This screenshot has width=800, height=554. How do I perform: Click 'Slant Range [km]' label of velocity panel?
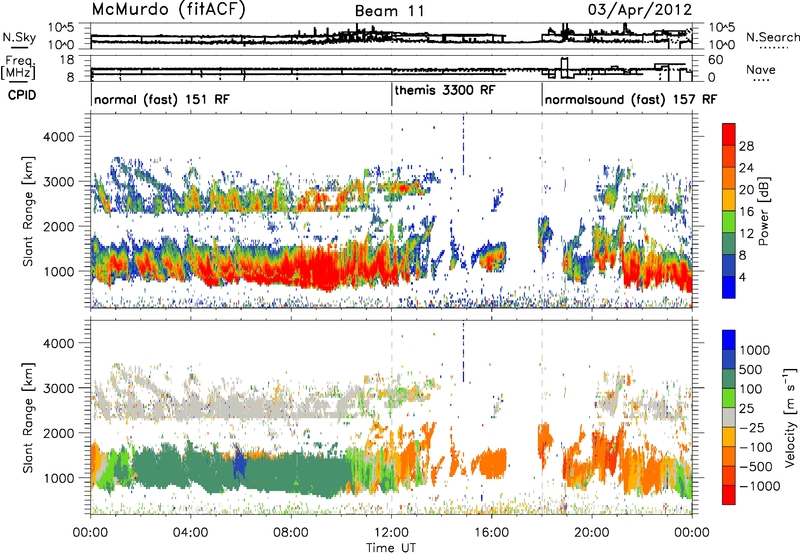click(x=29, y=417)
